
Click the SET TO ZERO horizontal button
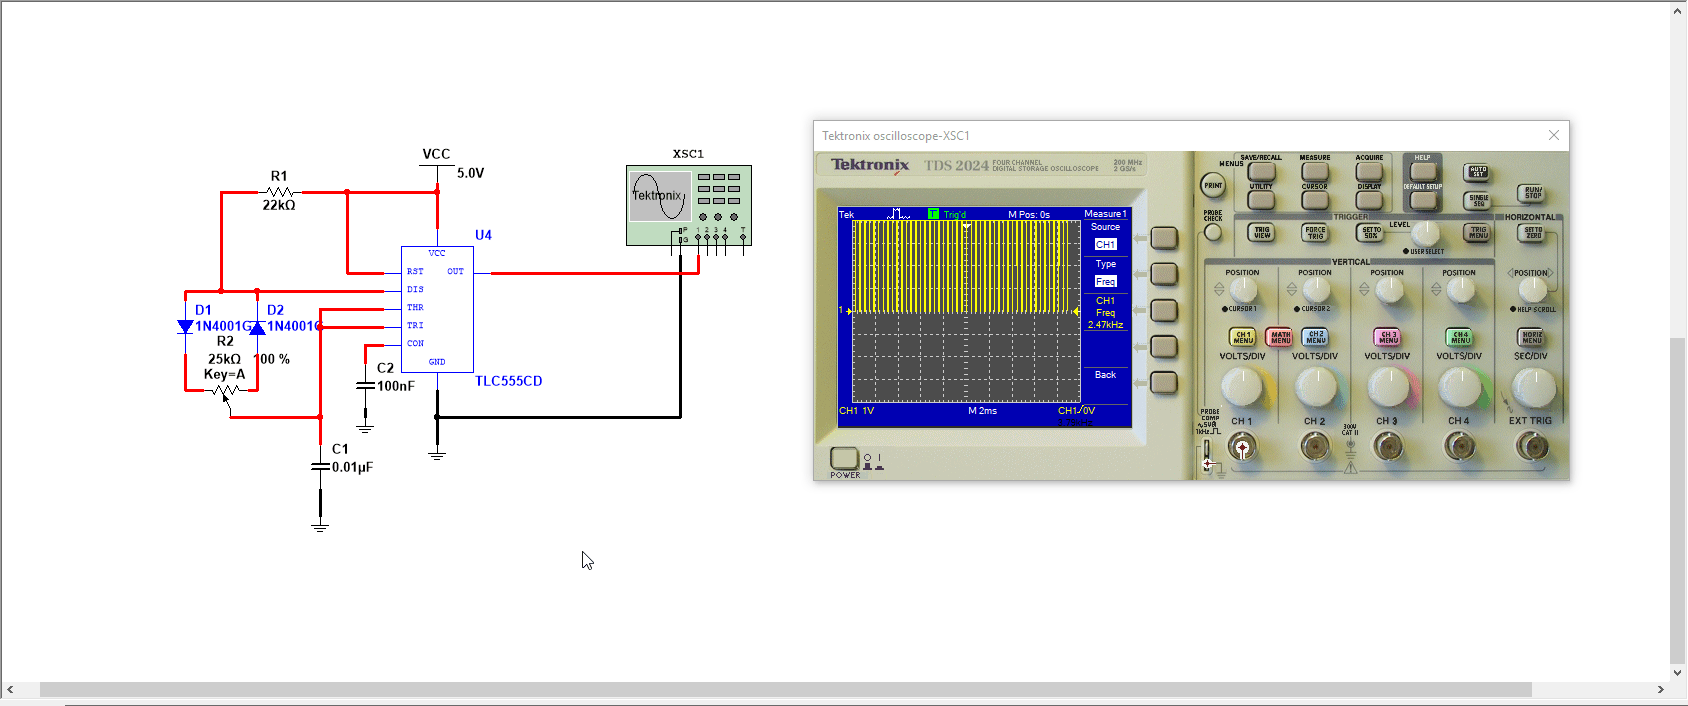point(1533,232)
